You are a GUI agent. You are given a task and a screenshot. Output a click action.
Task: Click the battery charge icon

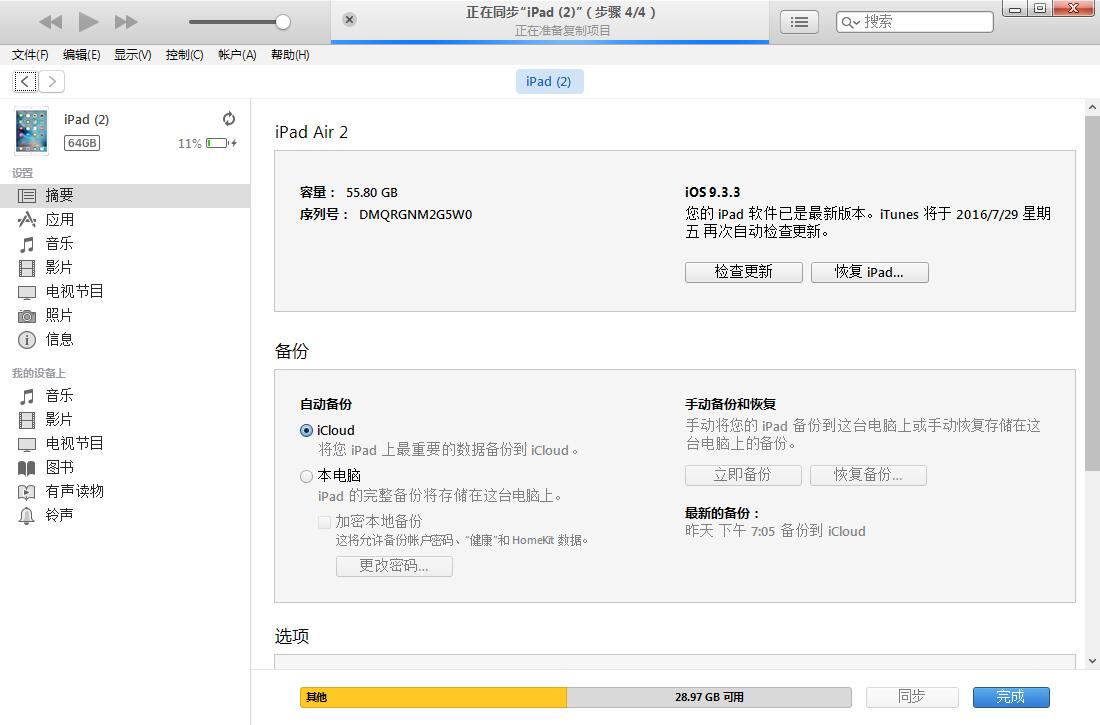[x=221, y=143]
